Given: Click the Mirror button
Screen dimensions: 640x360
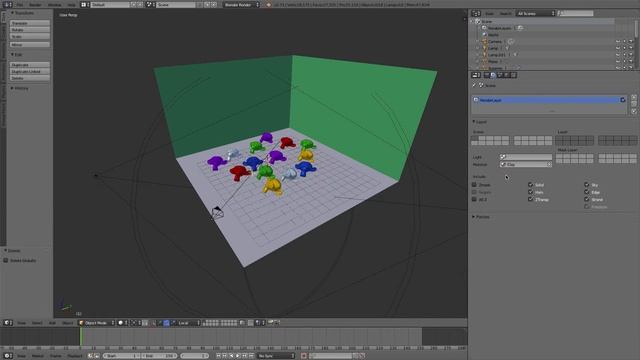Looking at the screenshot, I should [30, 44].
